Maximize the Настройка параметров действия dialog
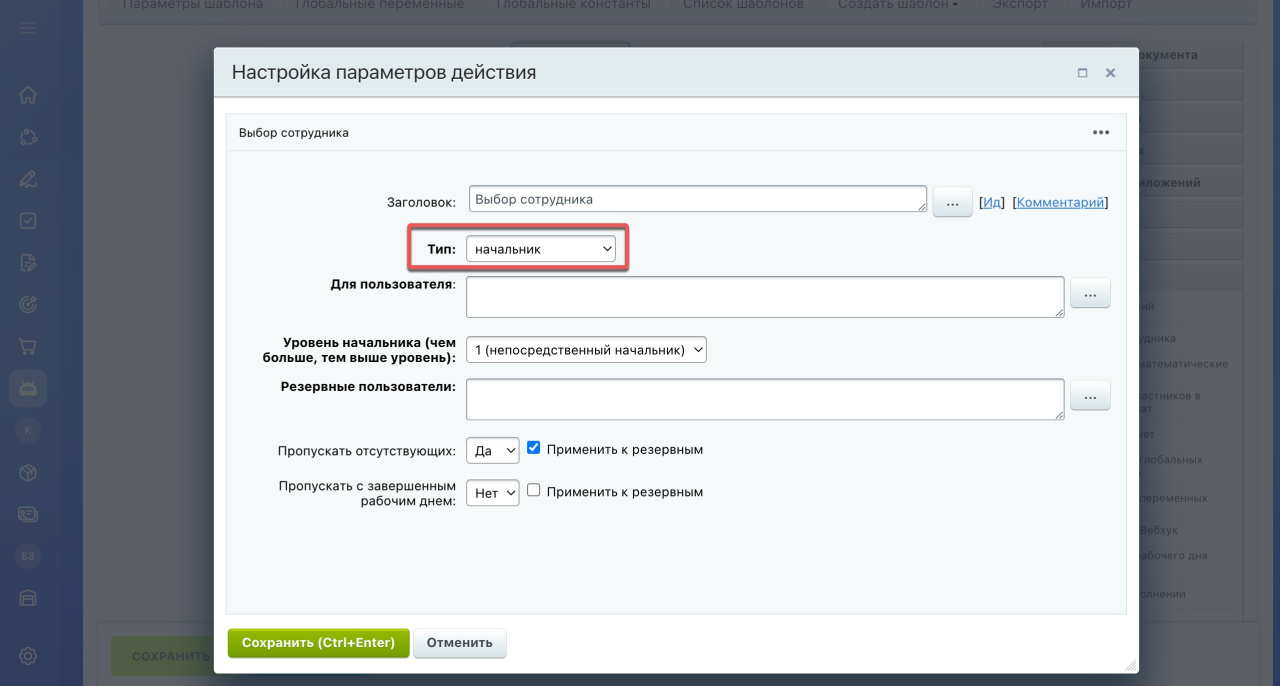Image resolution: width=1280 pixels, height=686 pixels. point(1083,73)
